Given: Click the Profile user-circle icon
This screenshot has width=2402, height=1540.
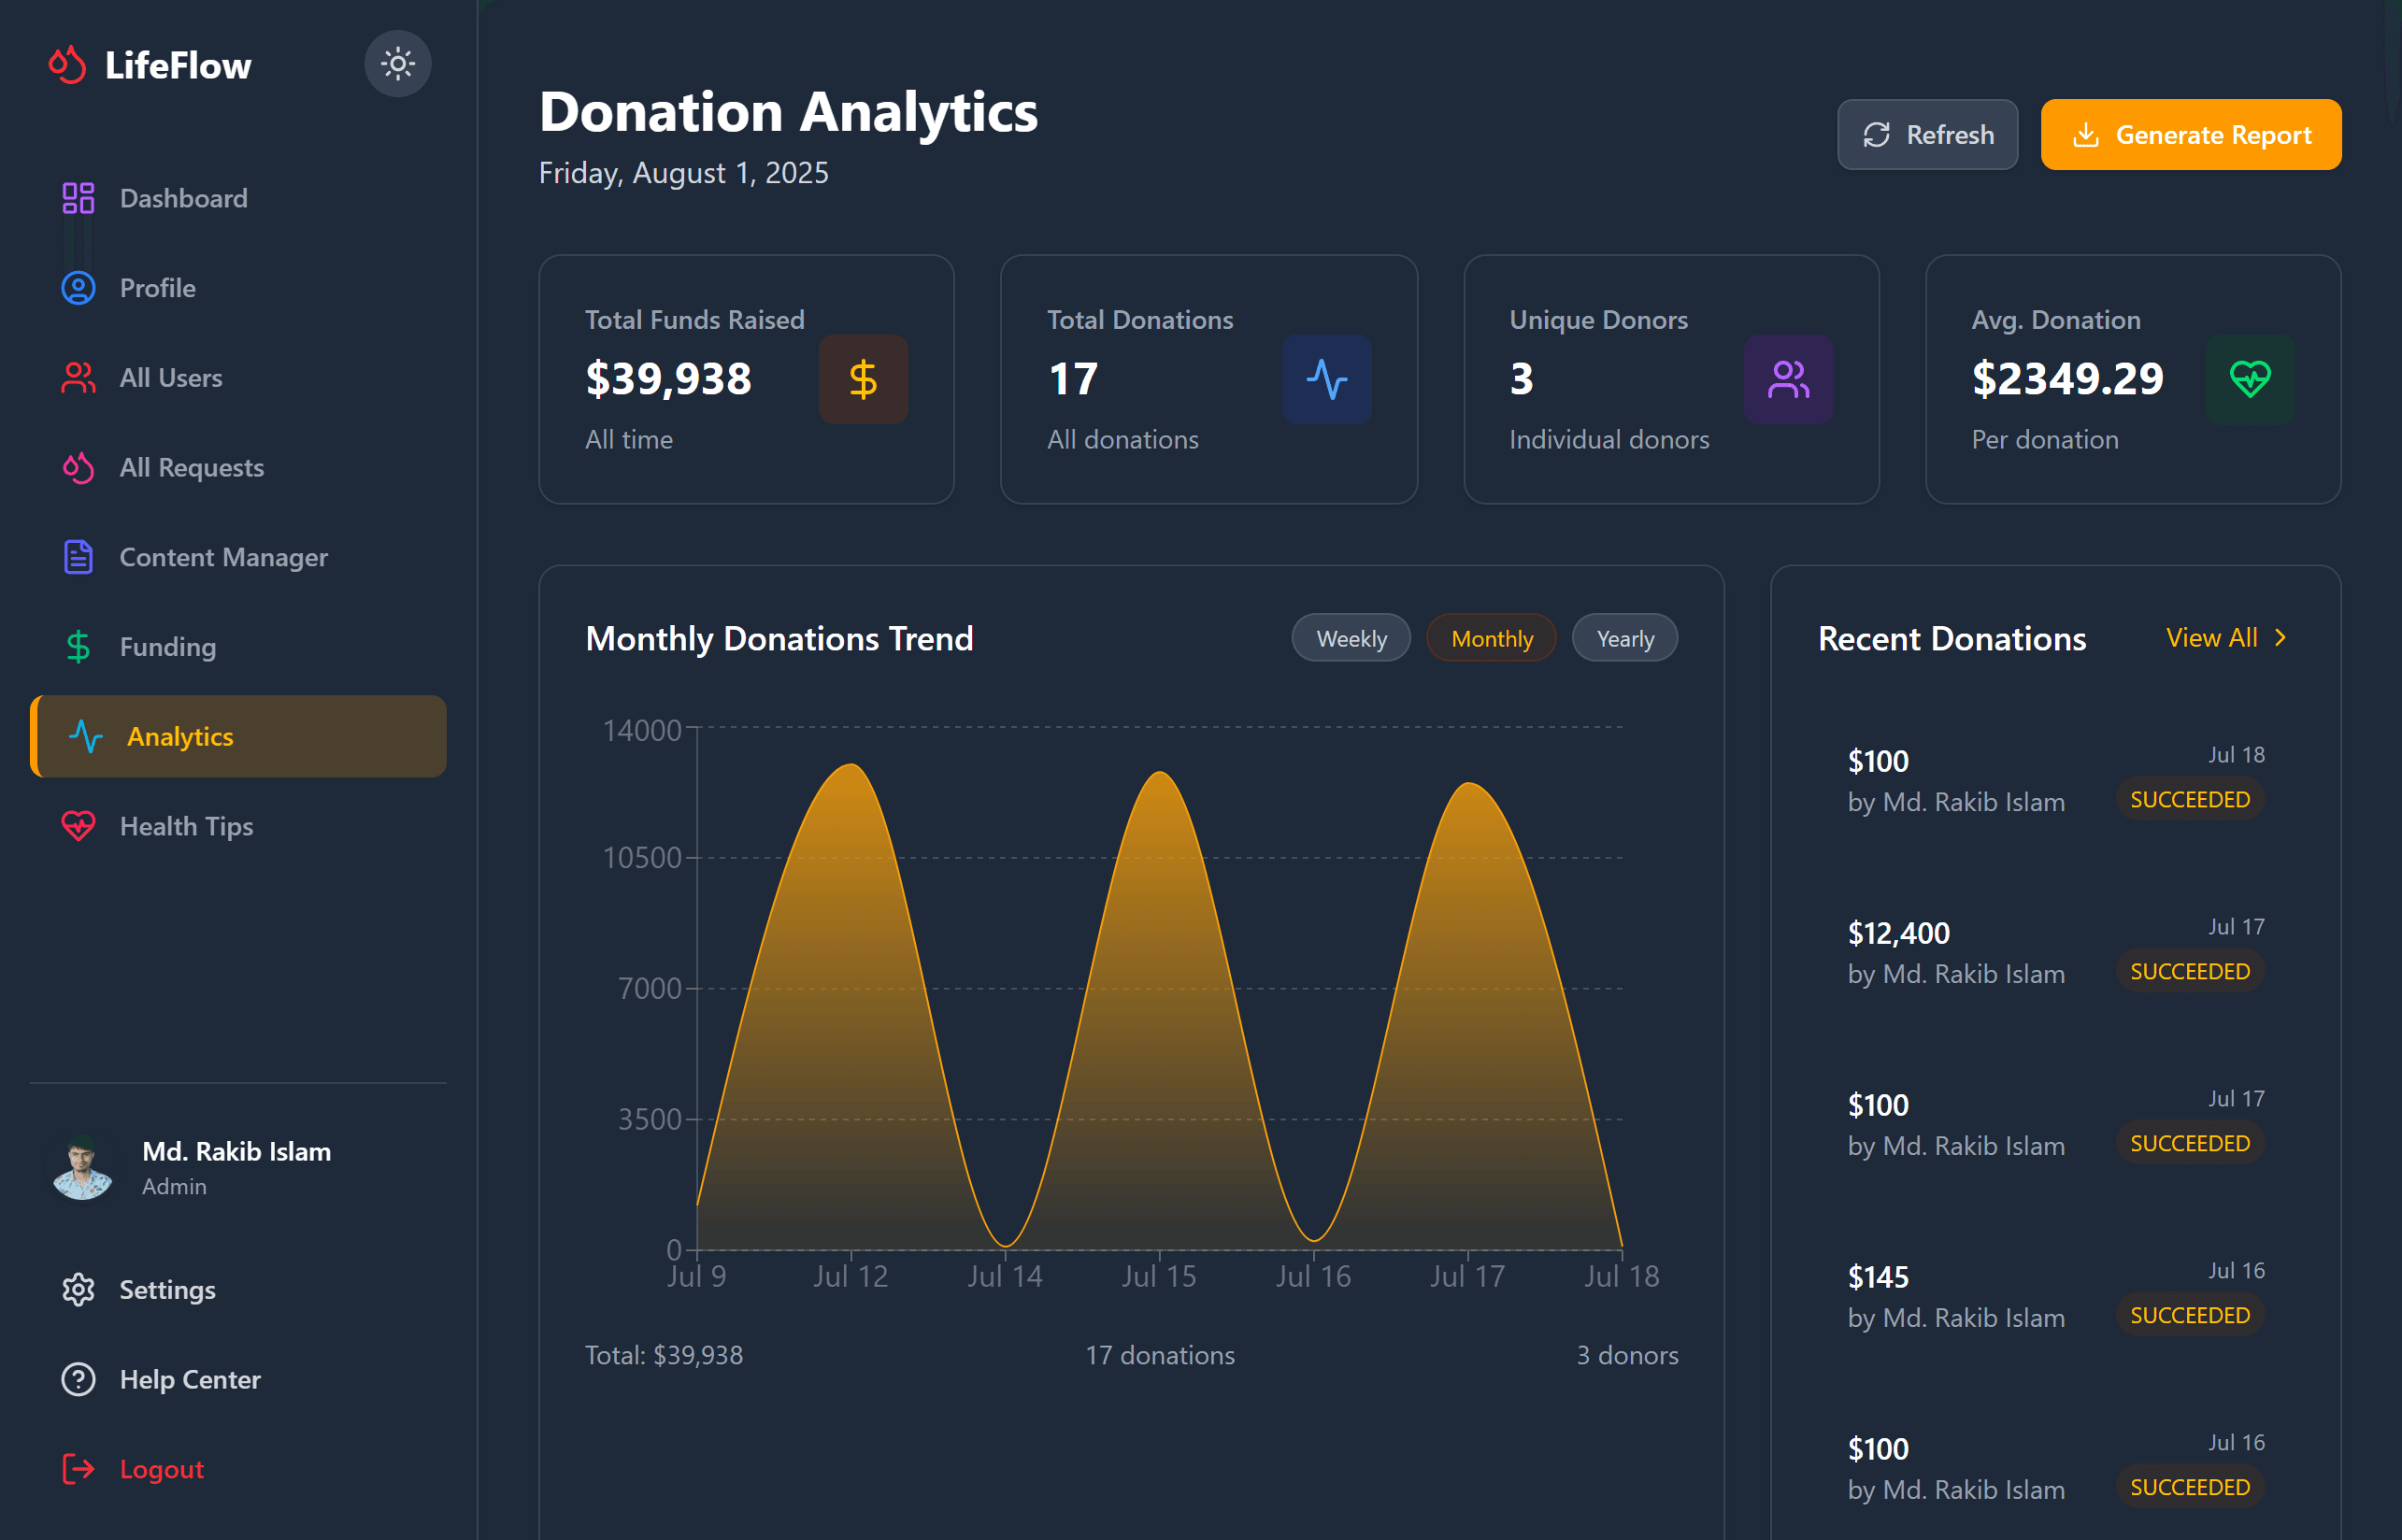Looking at the screenshot, I should 78,288.
